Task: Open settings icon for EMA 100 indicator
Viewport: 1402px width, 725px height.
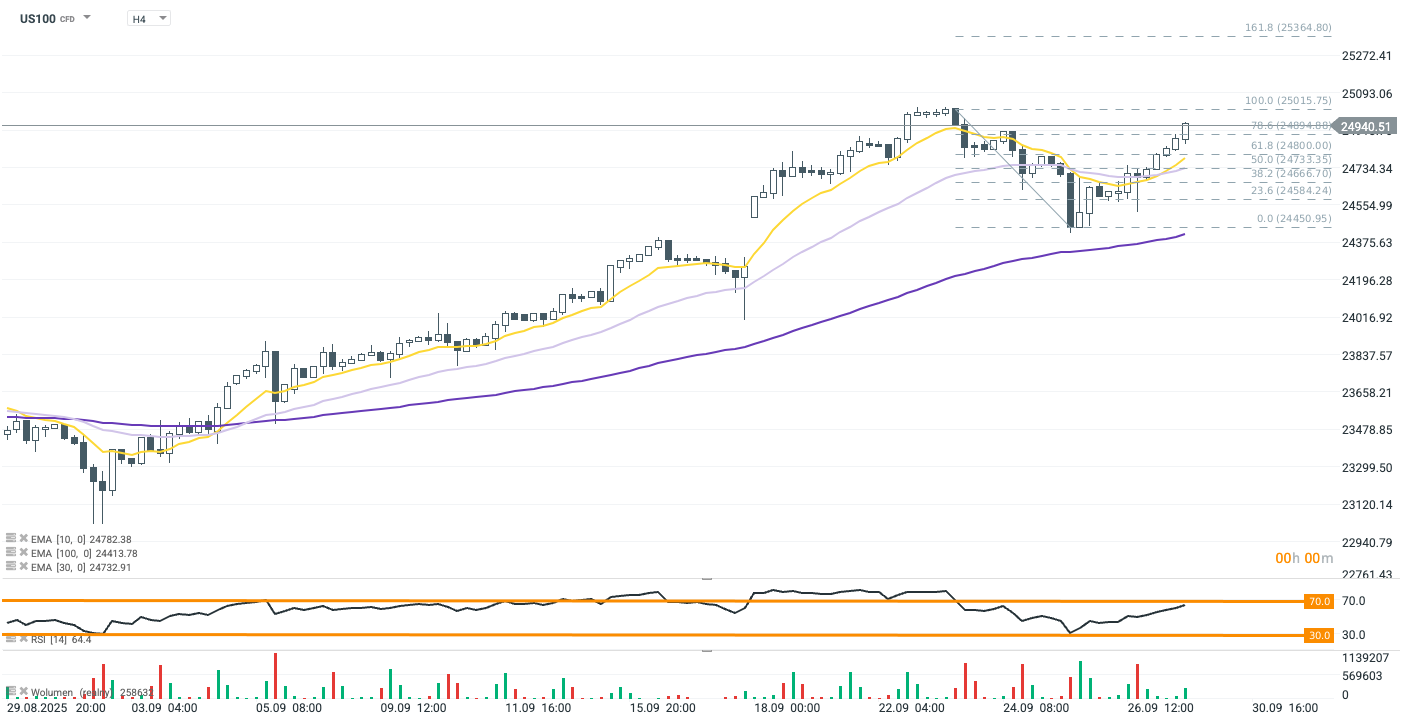Action: tap(11, 553)
